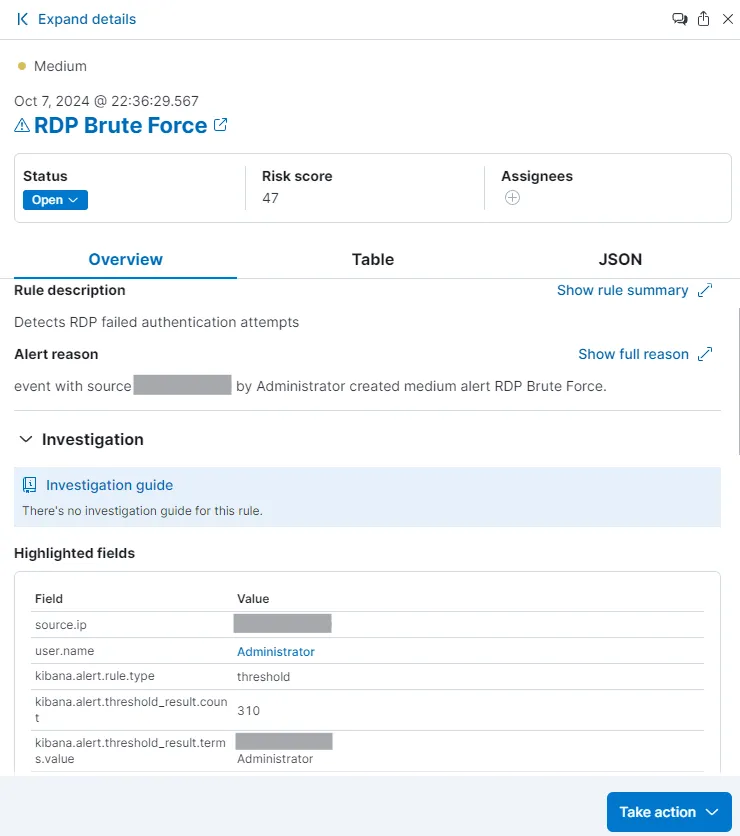Close the alert details flyout
The image size is (740, 836).
pos(727,19)
